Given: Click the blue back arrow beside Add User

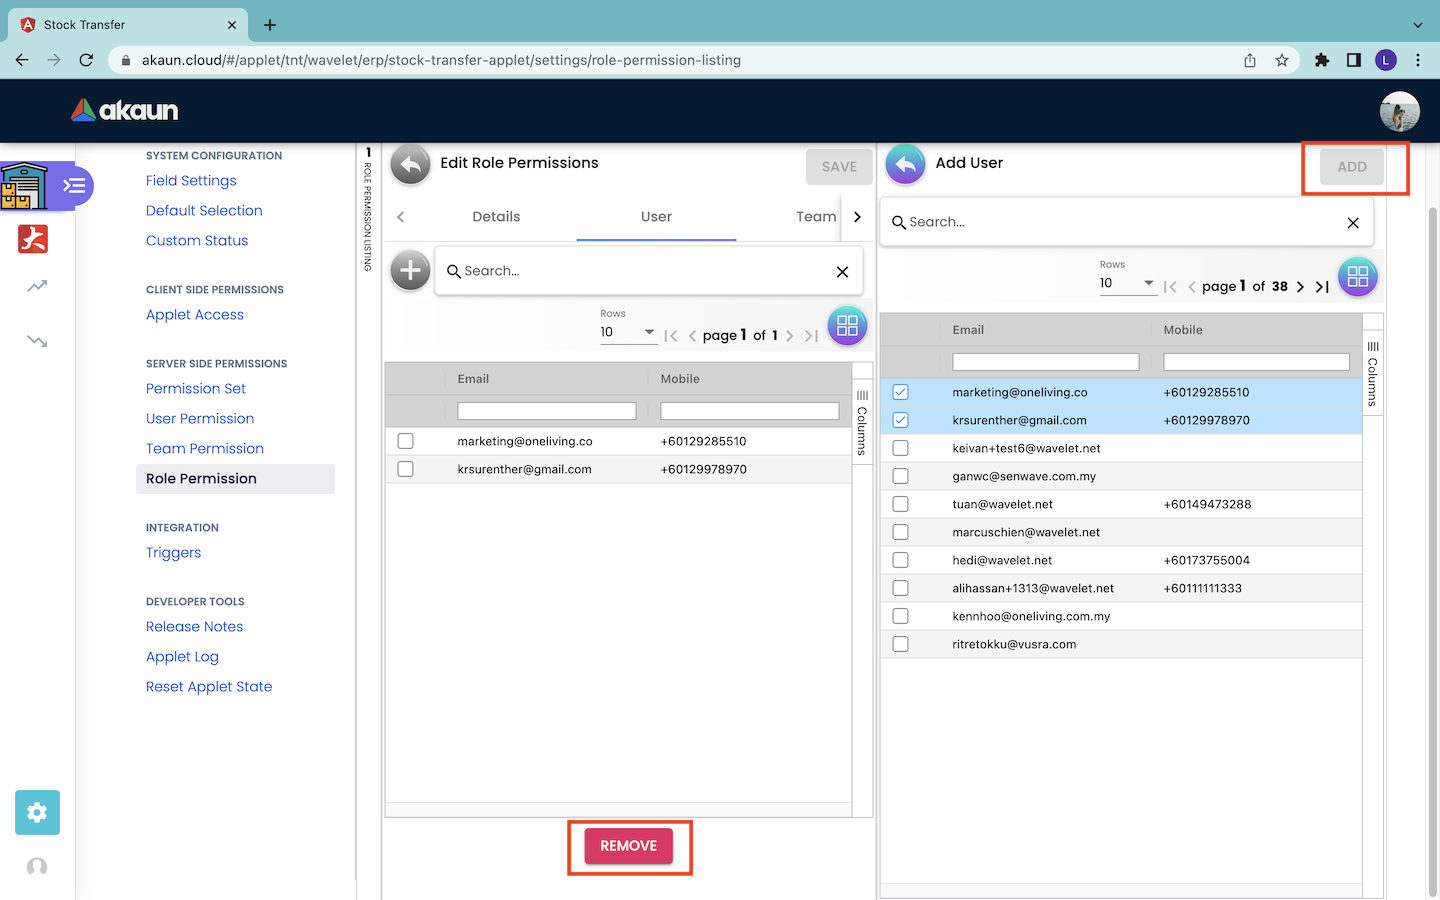Looking at the screenshot, I should click(x=905, y=165).
